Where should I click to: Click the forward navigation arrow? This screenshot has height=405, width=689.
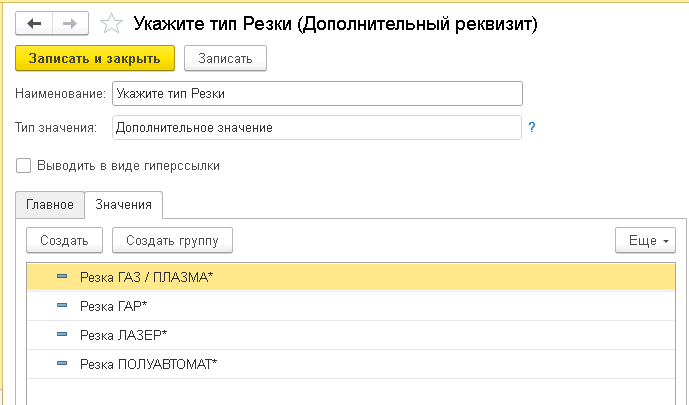[72, 24]
